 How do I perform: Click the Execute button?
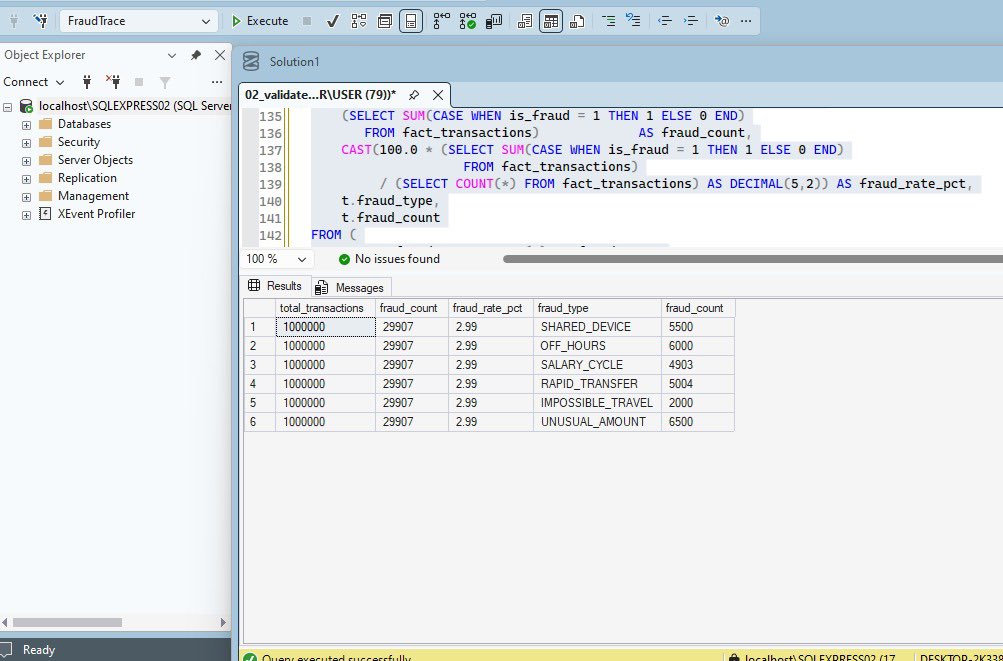[x=260, y=21]
